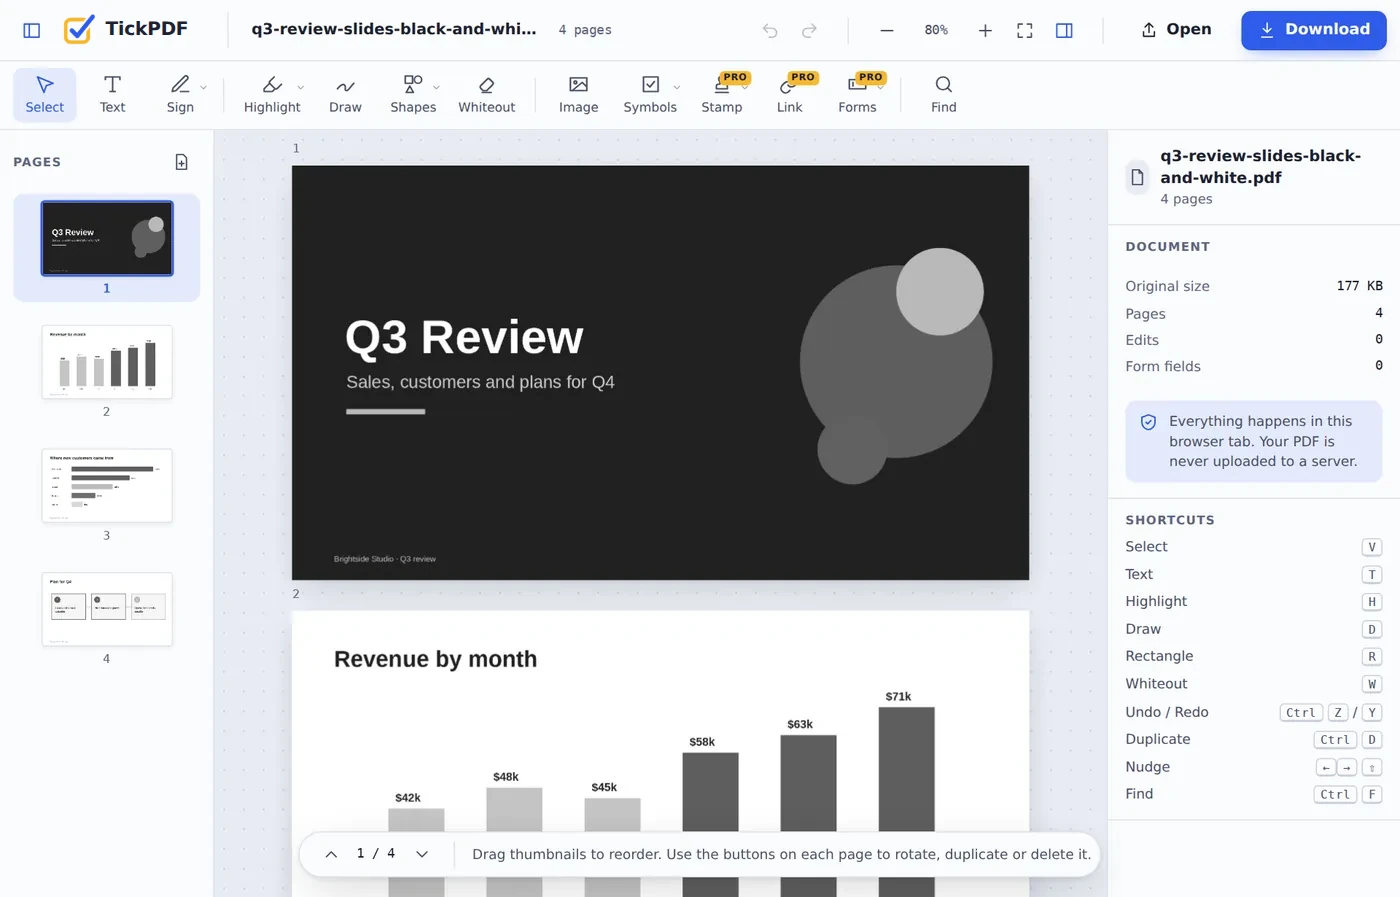
Task: Insert an image with Image tool
Action: point(579,95)
